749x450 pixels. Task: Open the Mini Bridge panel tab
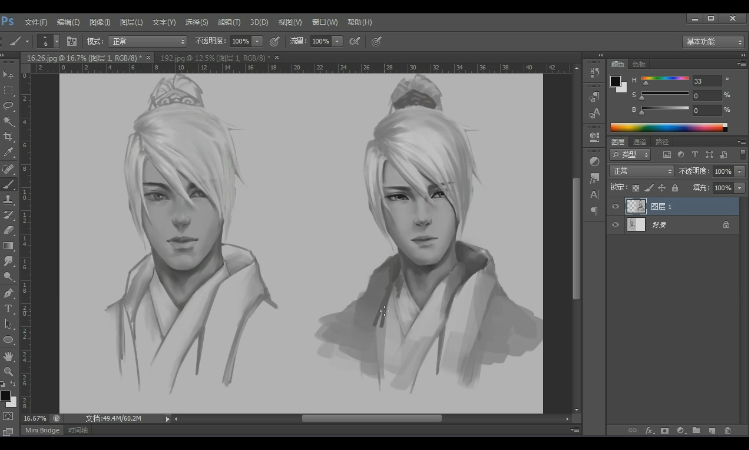42,430
